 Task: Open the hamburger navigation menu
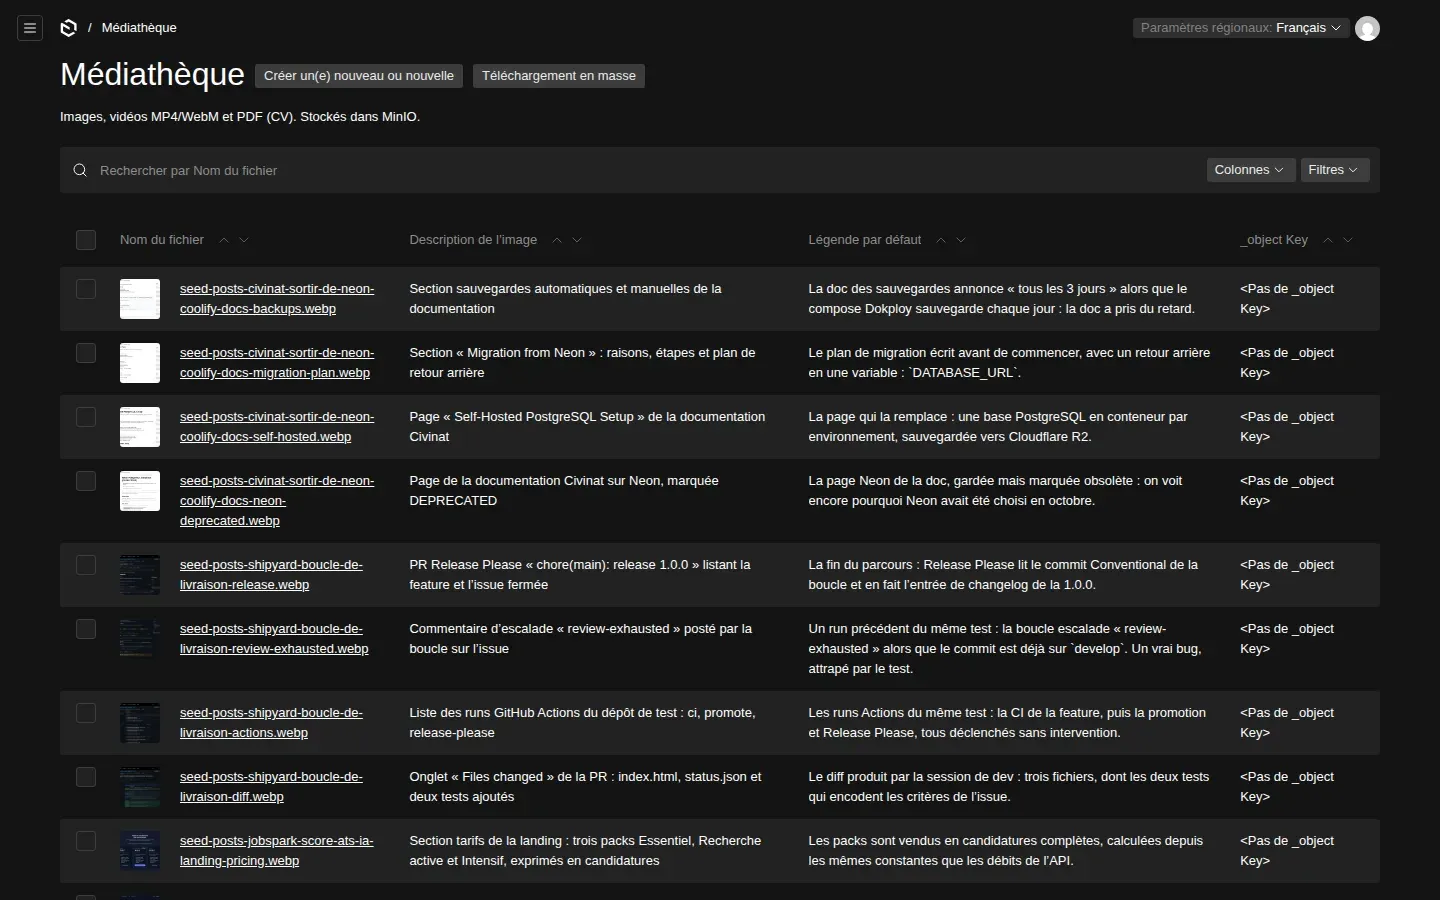30,28
